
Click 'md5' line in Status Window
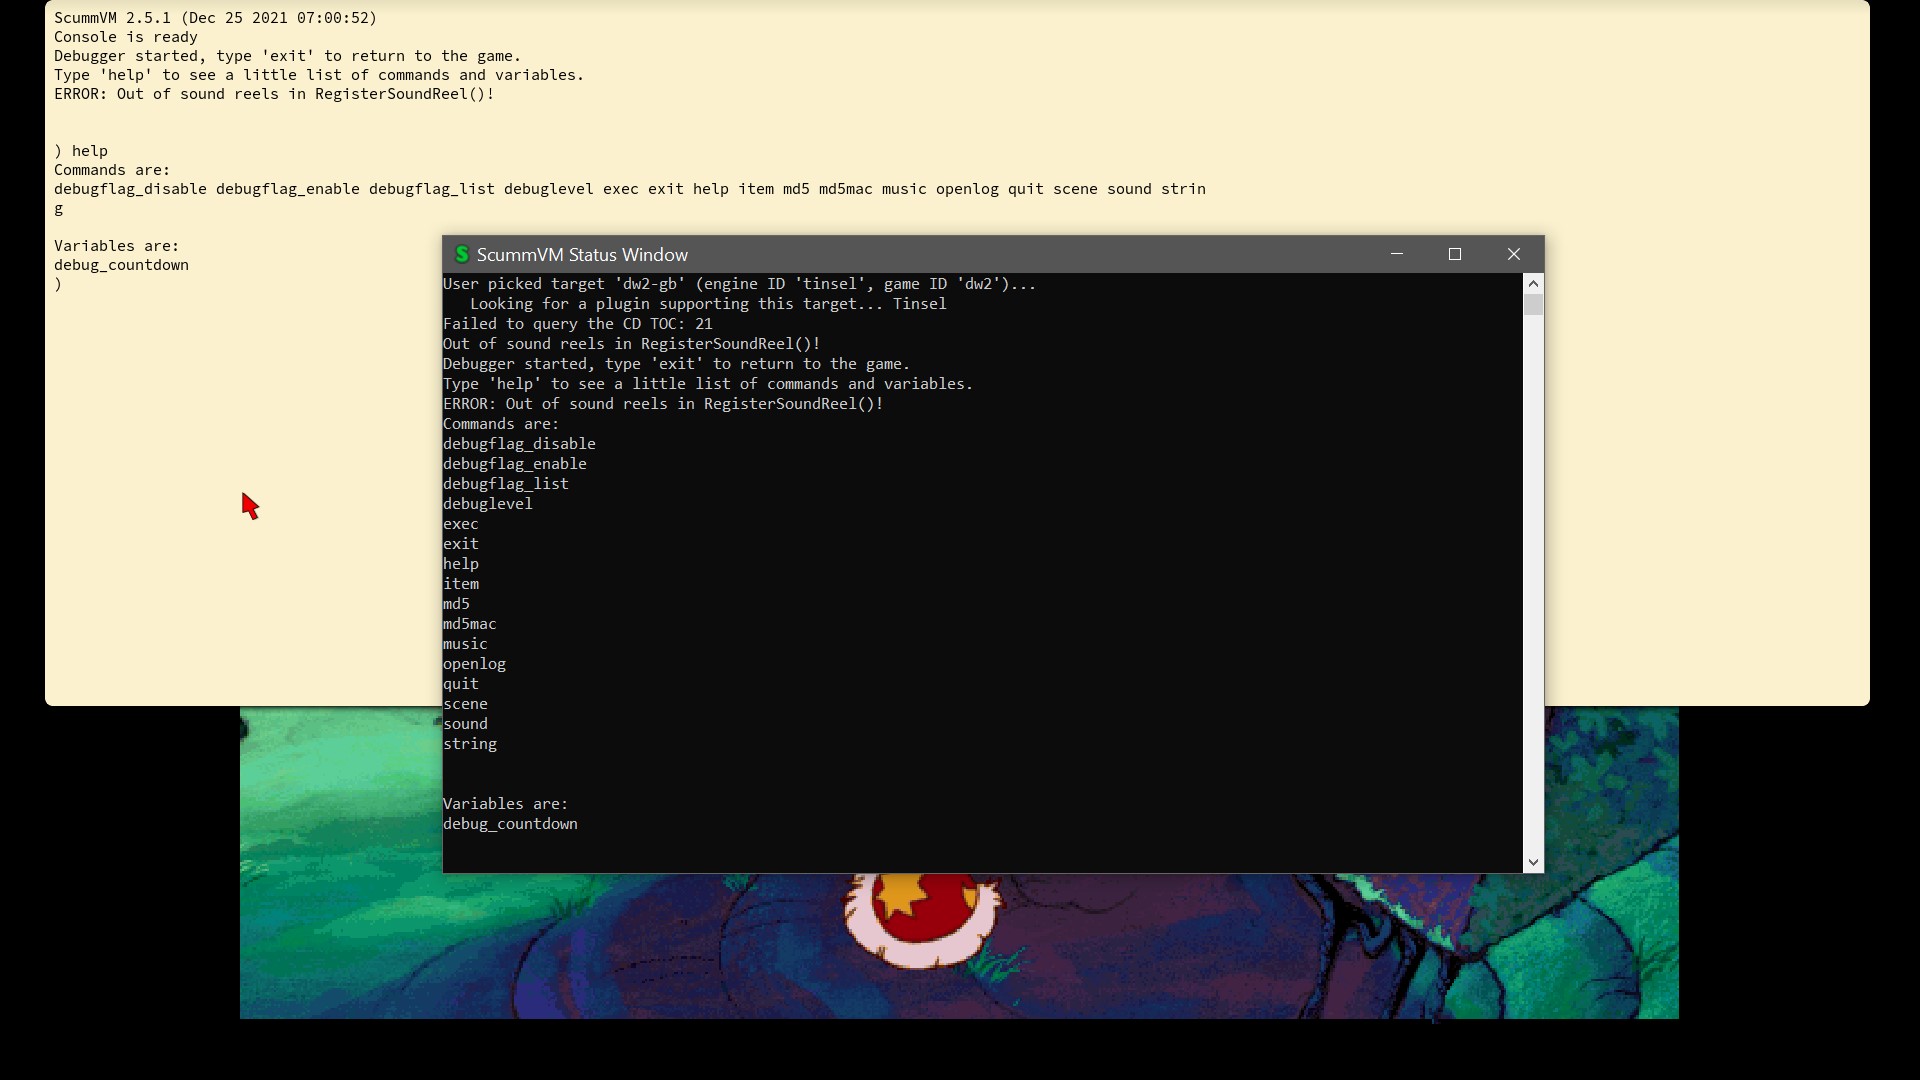click(456, 604)
